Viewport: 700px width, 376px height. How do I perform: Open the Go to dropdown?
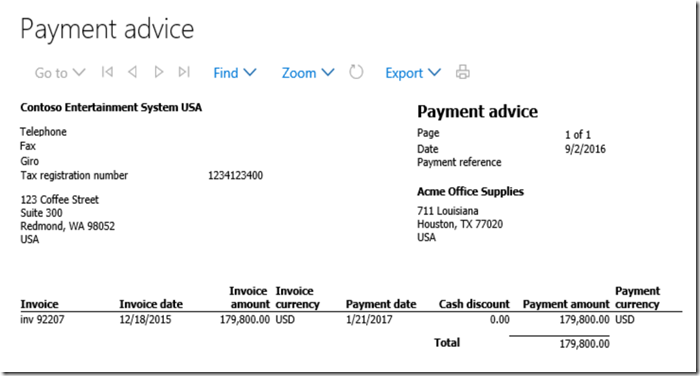pos(60,73)
